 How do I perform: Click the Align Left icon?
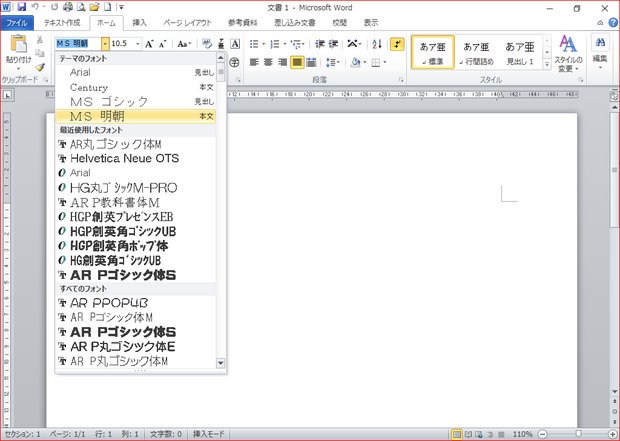[x=254, y=62]
